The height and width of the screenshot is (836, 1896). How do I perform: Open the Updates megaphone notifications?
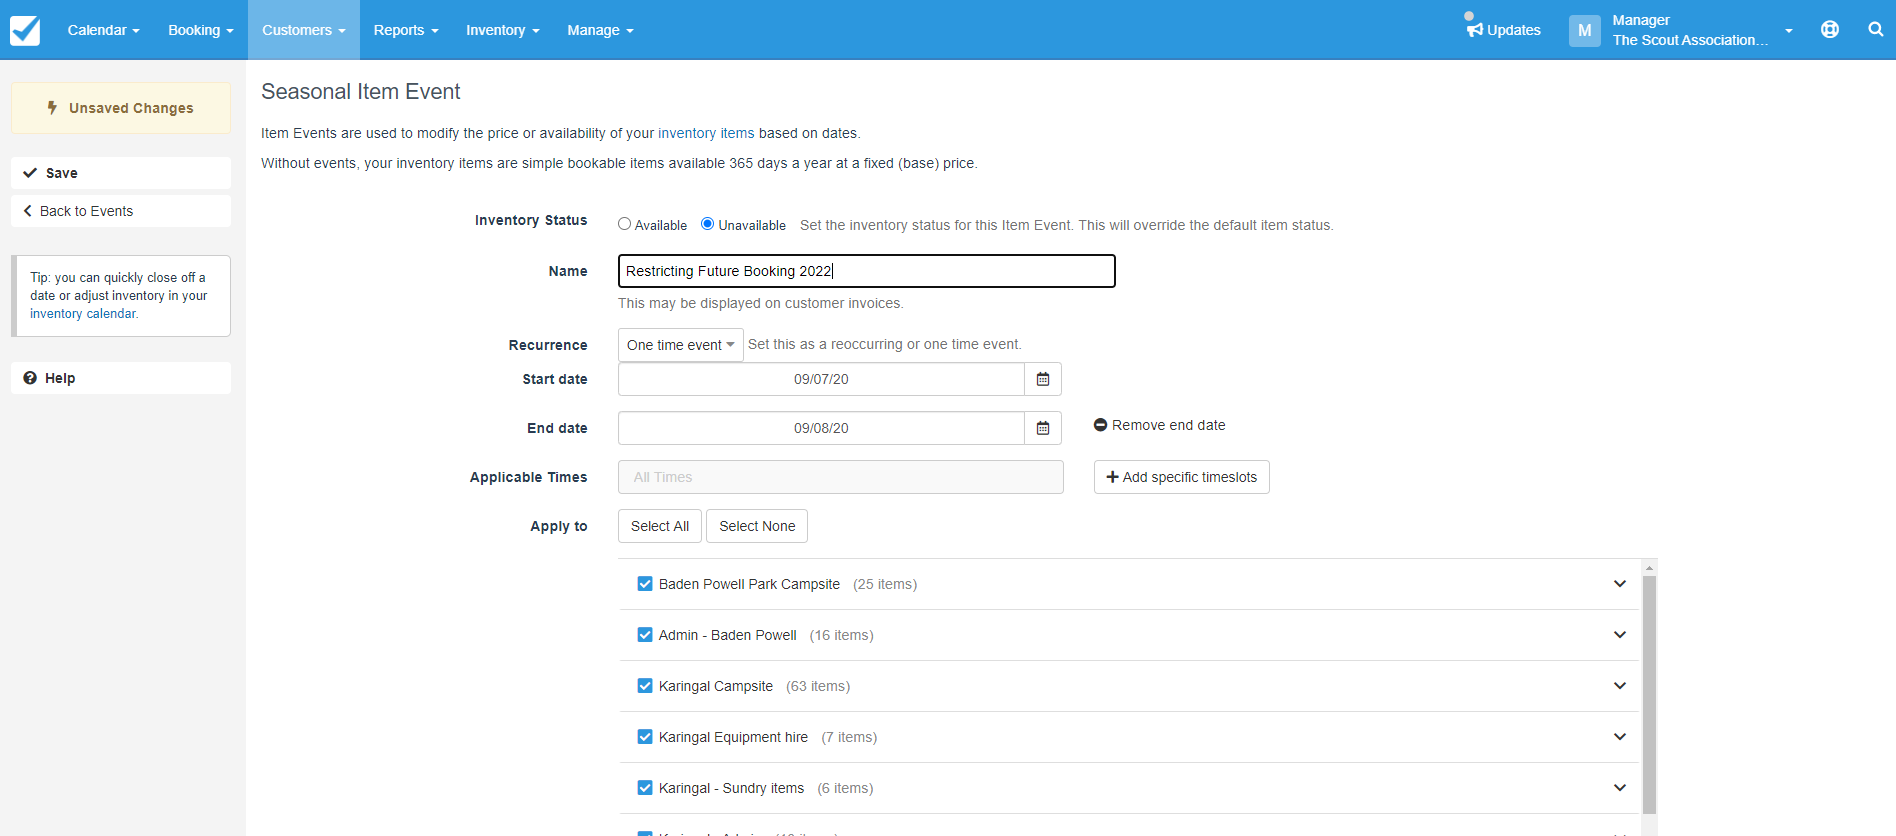[x=1503, y=30]
